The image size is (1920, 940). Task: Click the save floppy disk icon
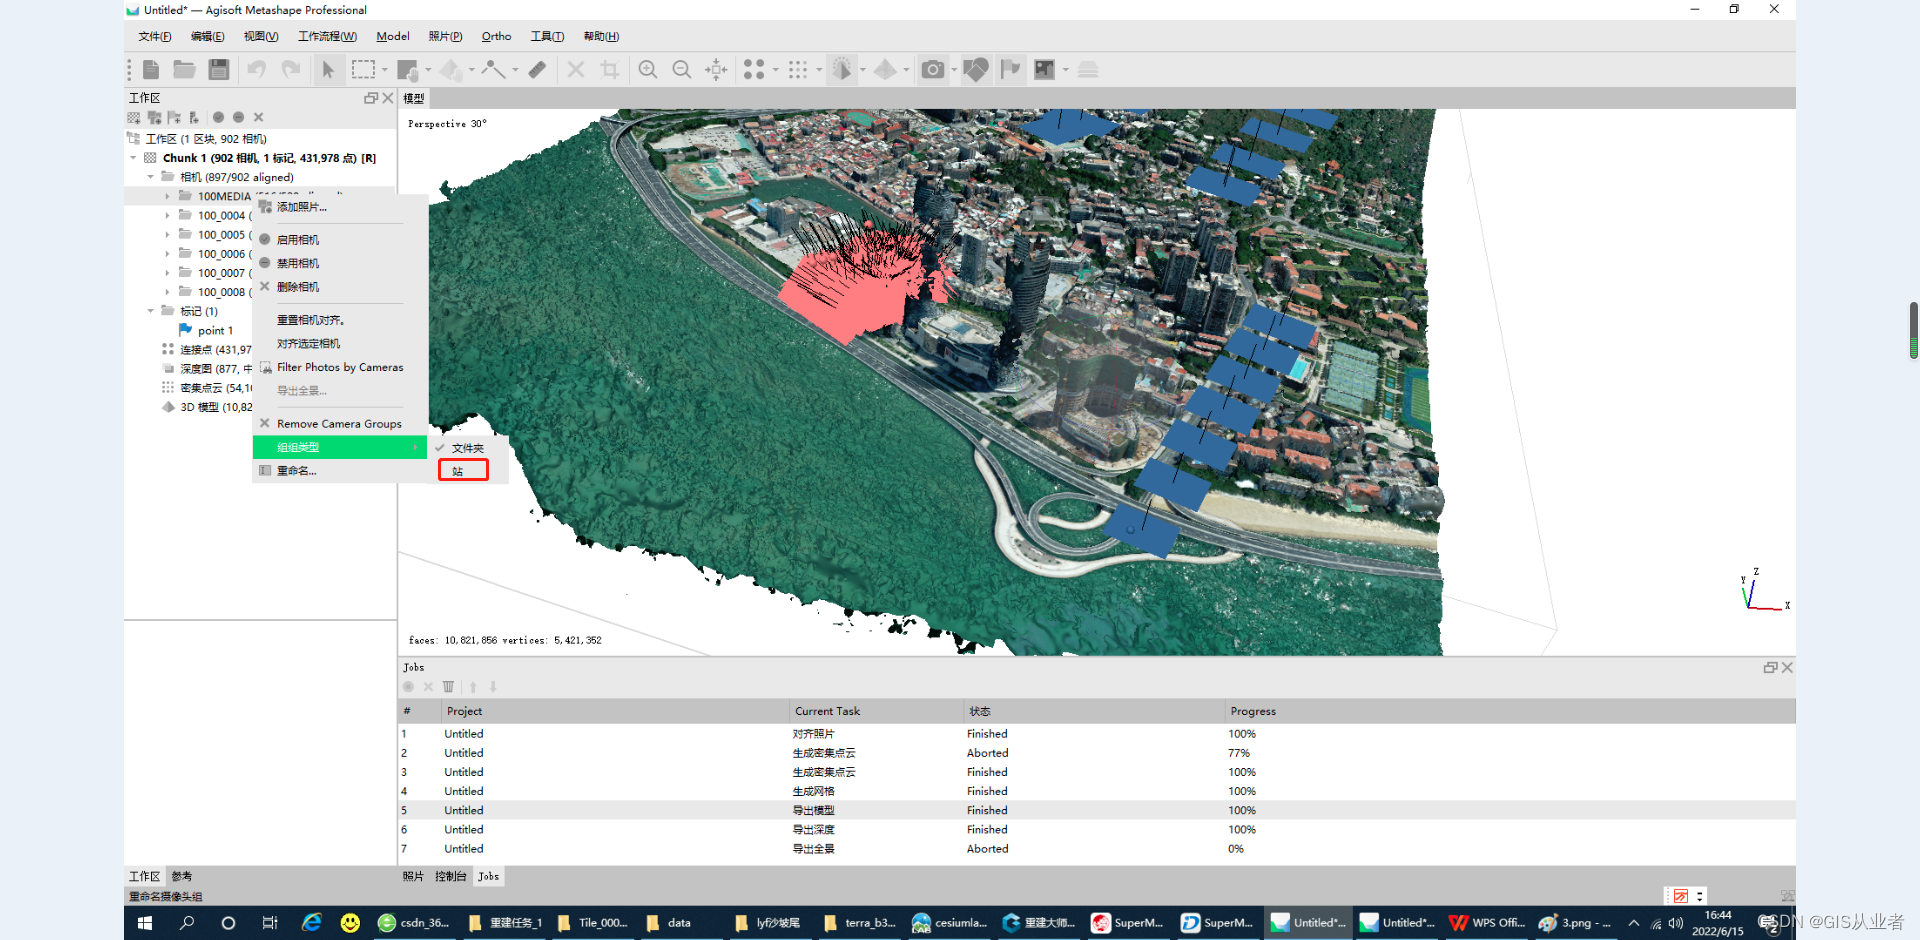click(219, 69)
